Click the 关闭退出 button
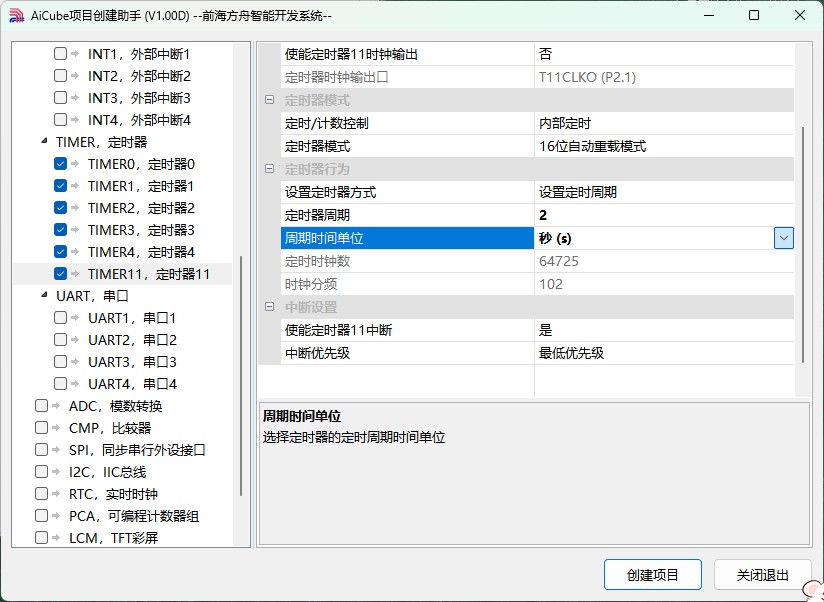 (763, 575)
